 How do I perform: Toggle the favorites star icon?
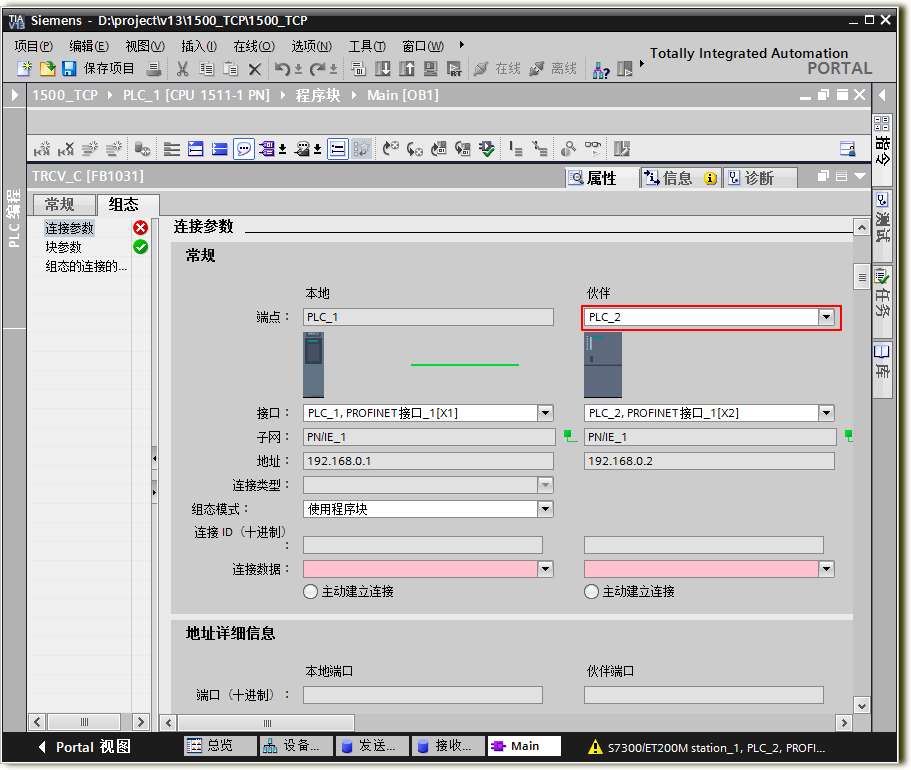tap(361, 149)
